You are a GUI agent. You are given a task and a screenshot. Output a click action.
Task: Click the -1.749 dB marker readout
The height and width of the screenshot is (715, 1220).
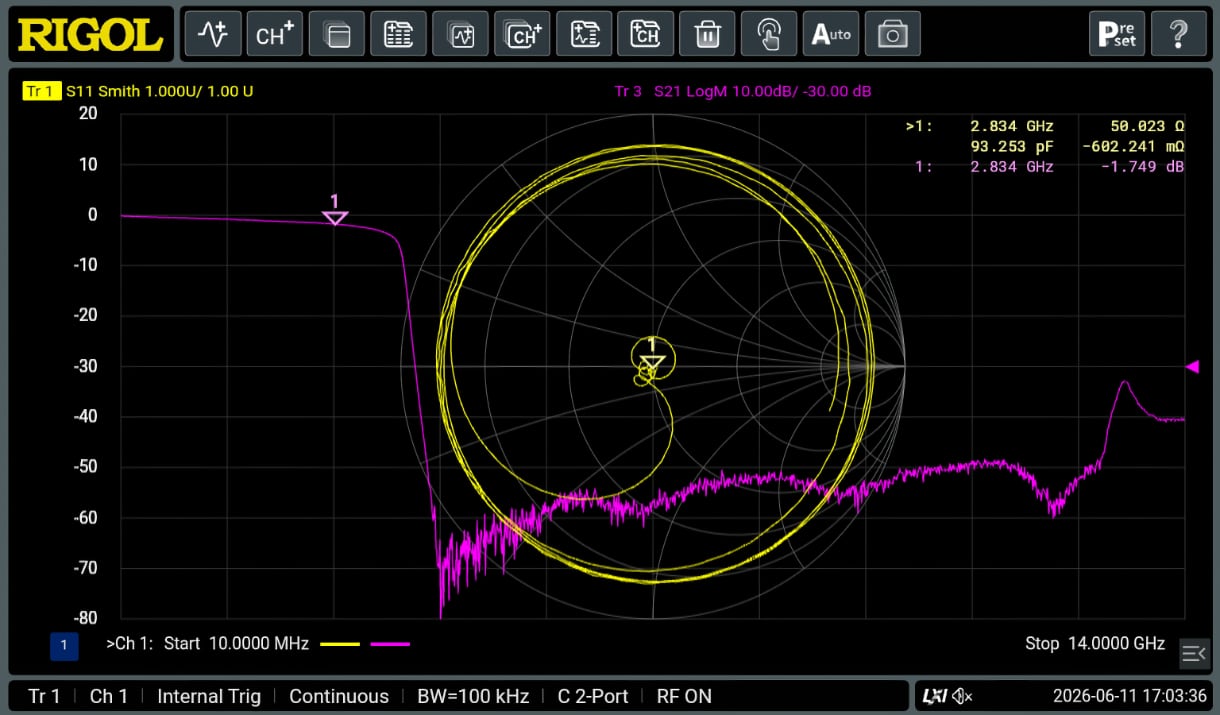[1142, 167]
